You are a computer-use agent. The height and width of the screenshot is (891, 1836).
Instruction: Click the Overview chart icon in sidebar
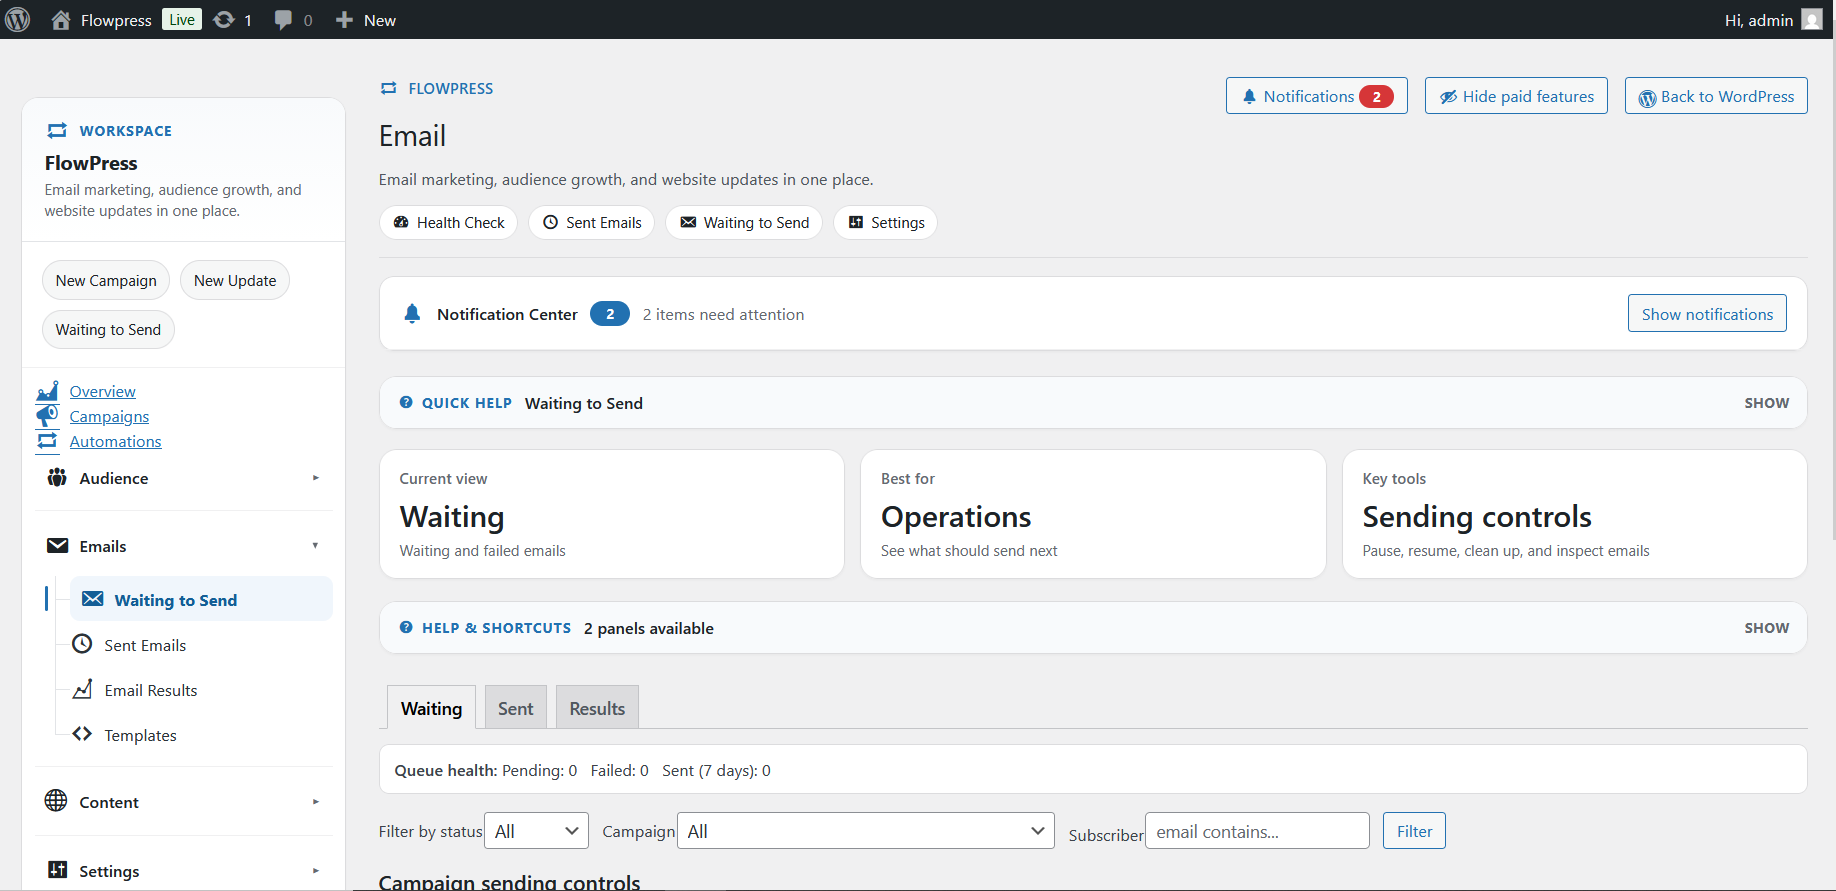pyautogui.click(x=47, y=391)
